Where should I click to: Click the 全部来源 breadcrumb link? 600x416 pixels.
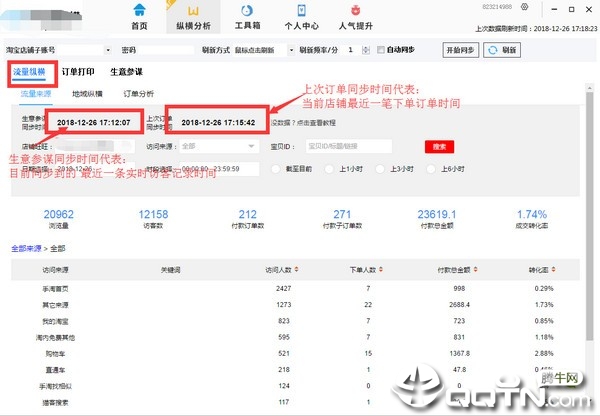pyautogui.click(x=26, y=249)
